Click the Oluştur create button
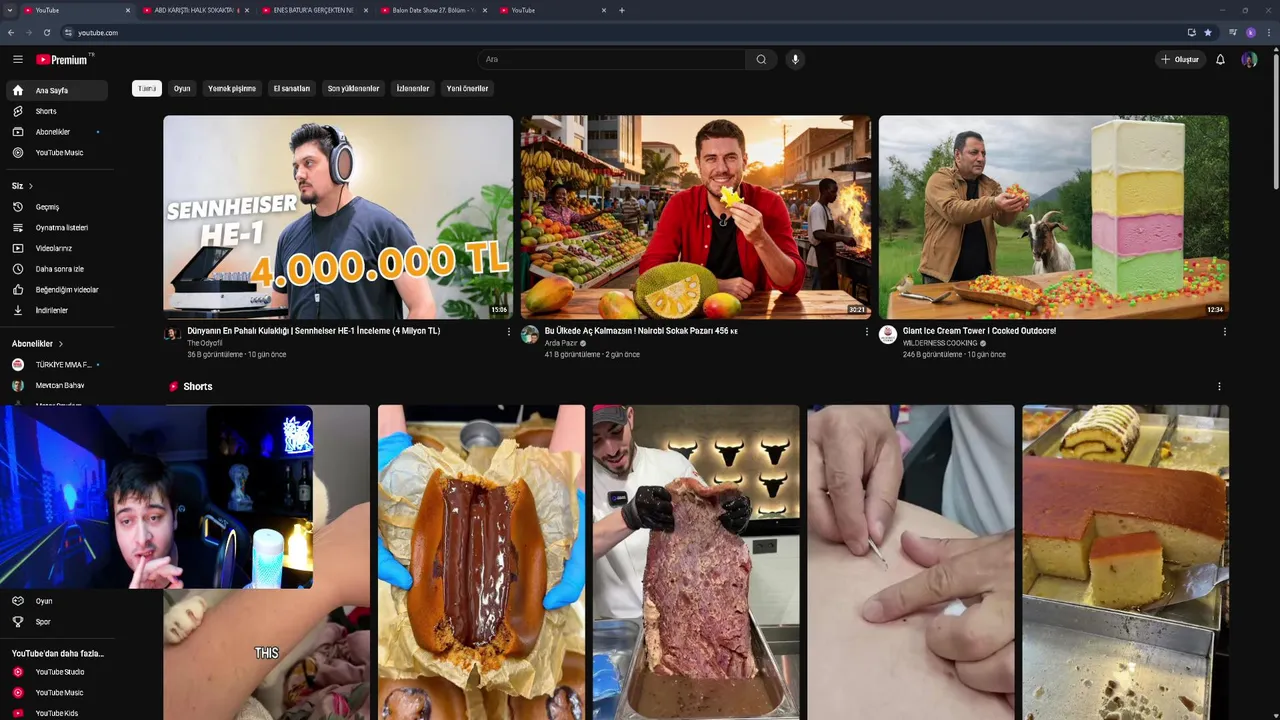The height and width of the screenshot is (720, 1280). tap(1180, 59)
